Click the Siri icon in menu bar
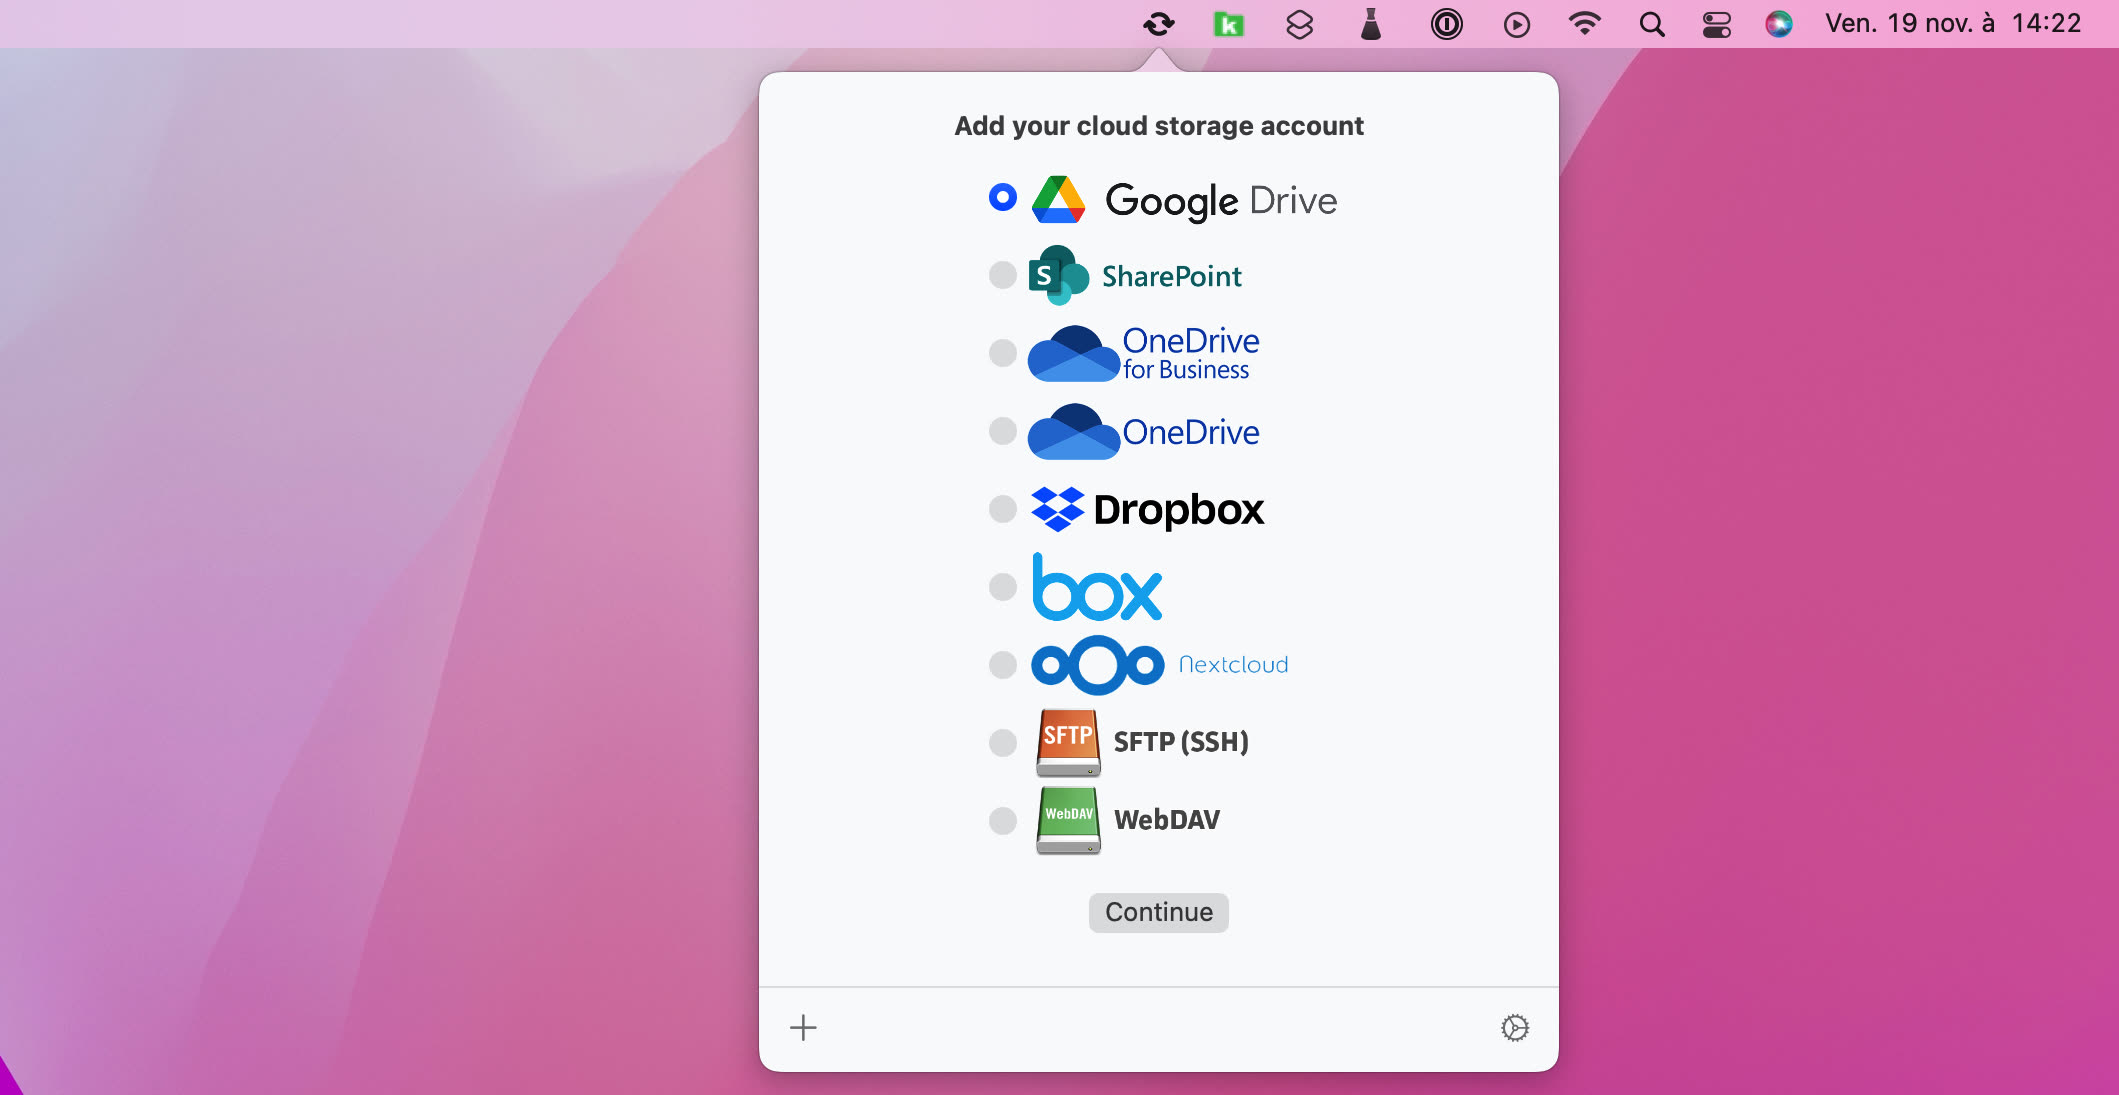The width and height of the screenshot is (2119, 1095). [1779, 24]
